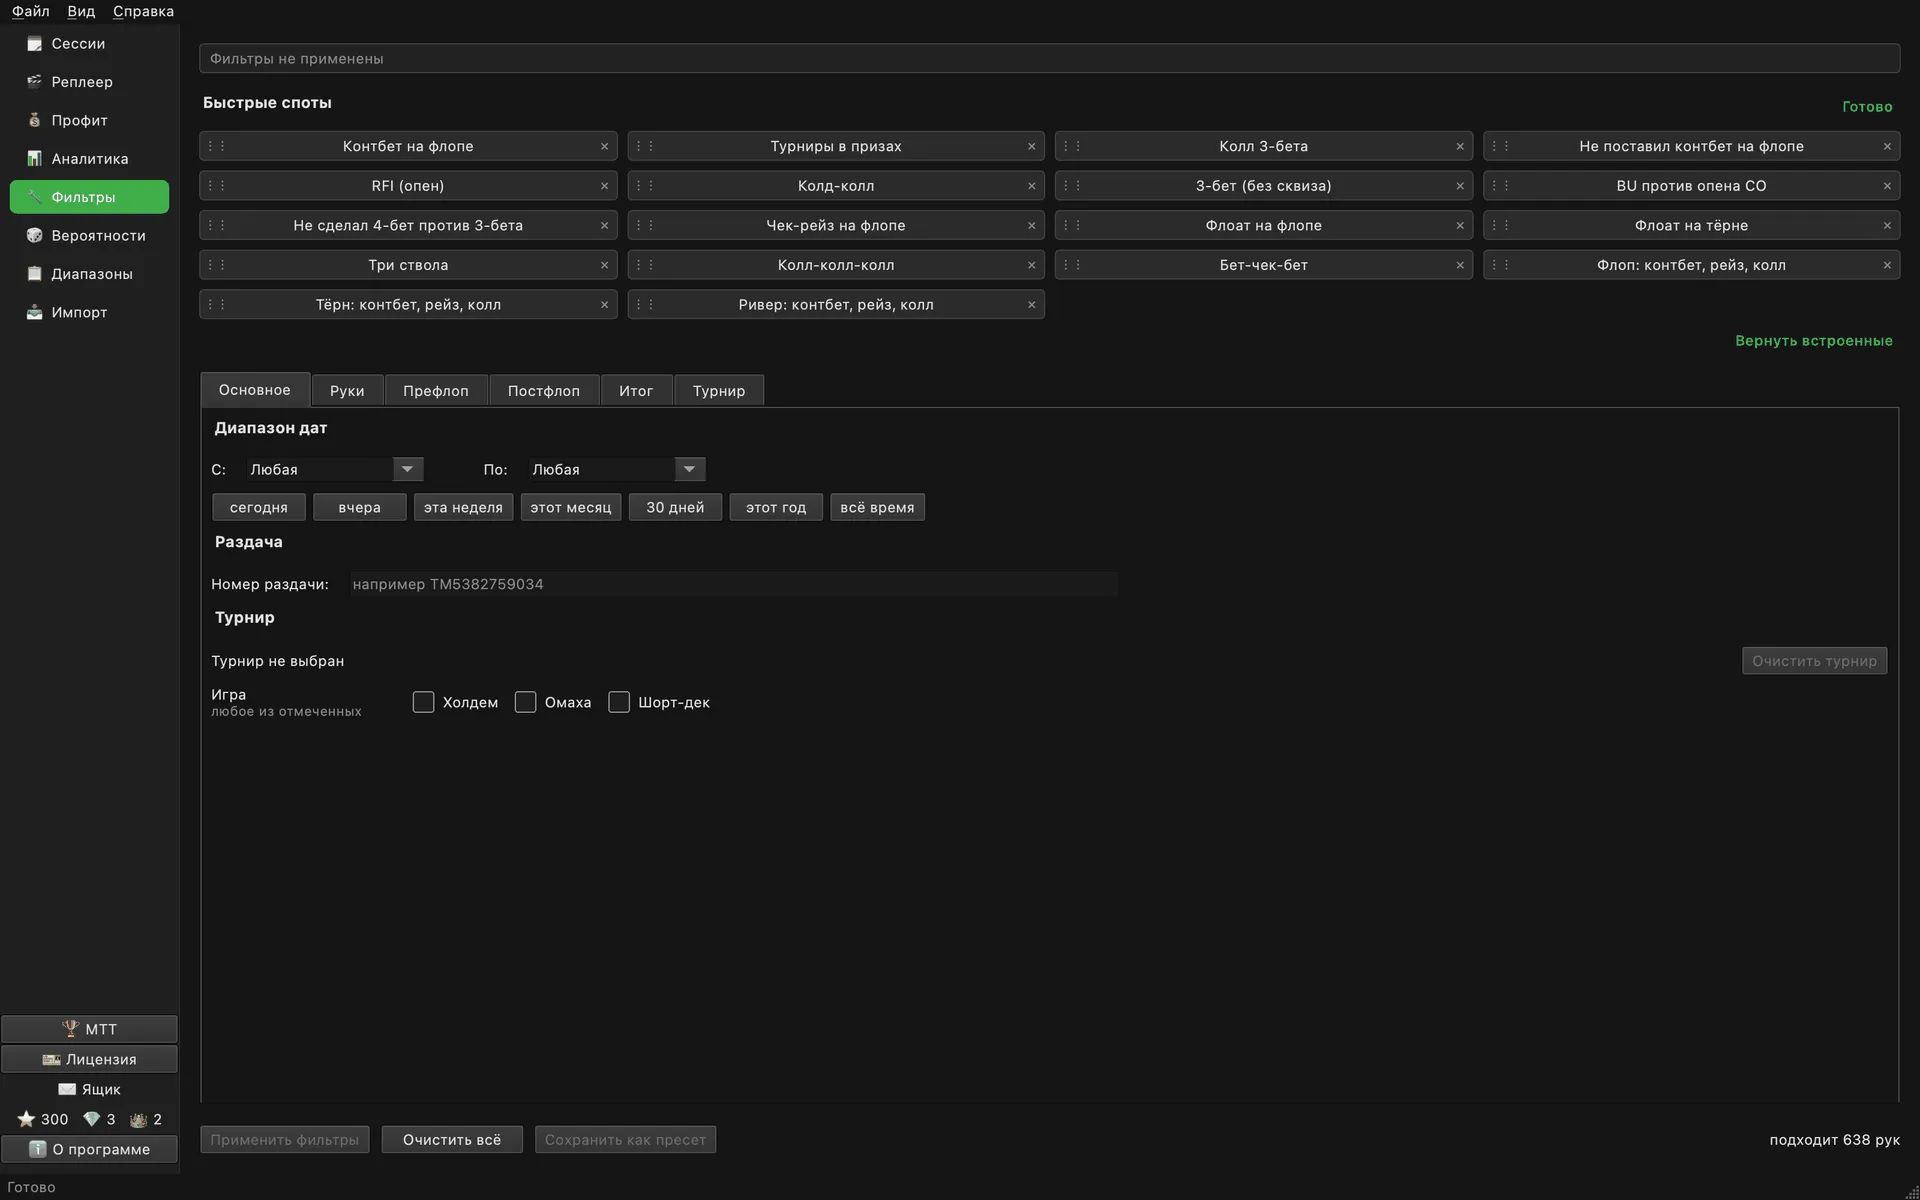Image resolution: width=1920 pixels, height=1200 pixels.
Task: Open the Лицензия button in the sidebar
Action: [x=89, y=1059]
